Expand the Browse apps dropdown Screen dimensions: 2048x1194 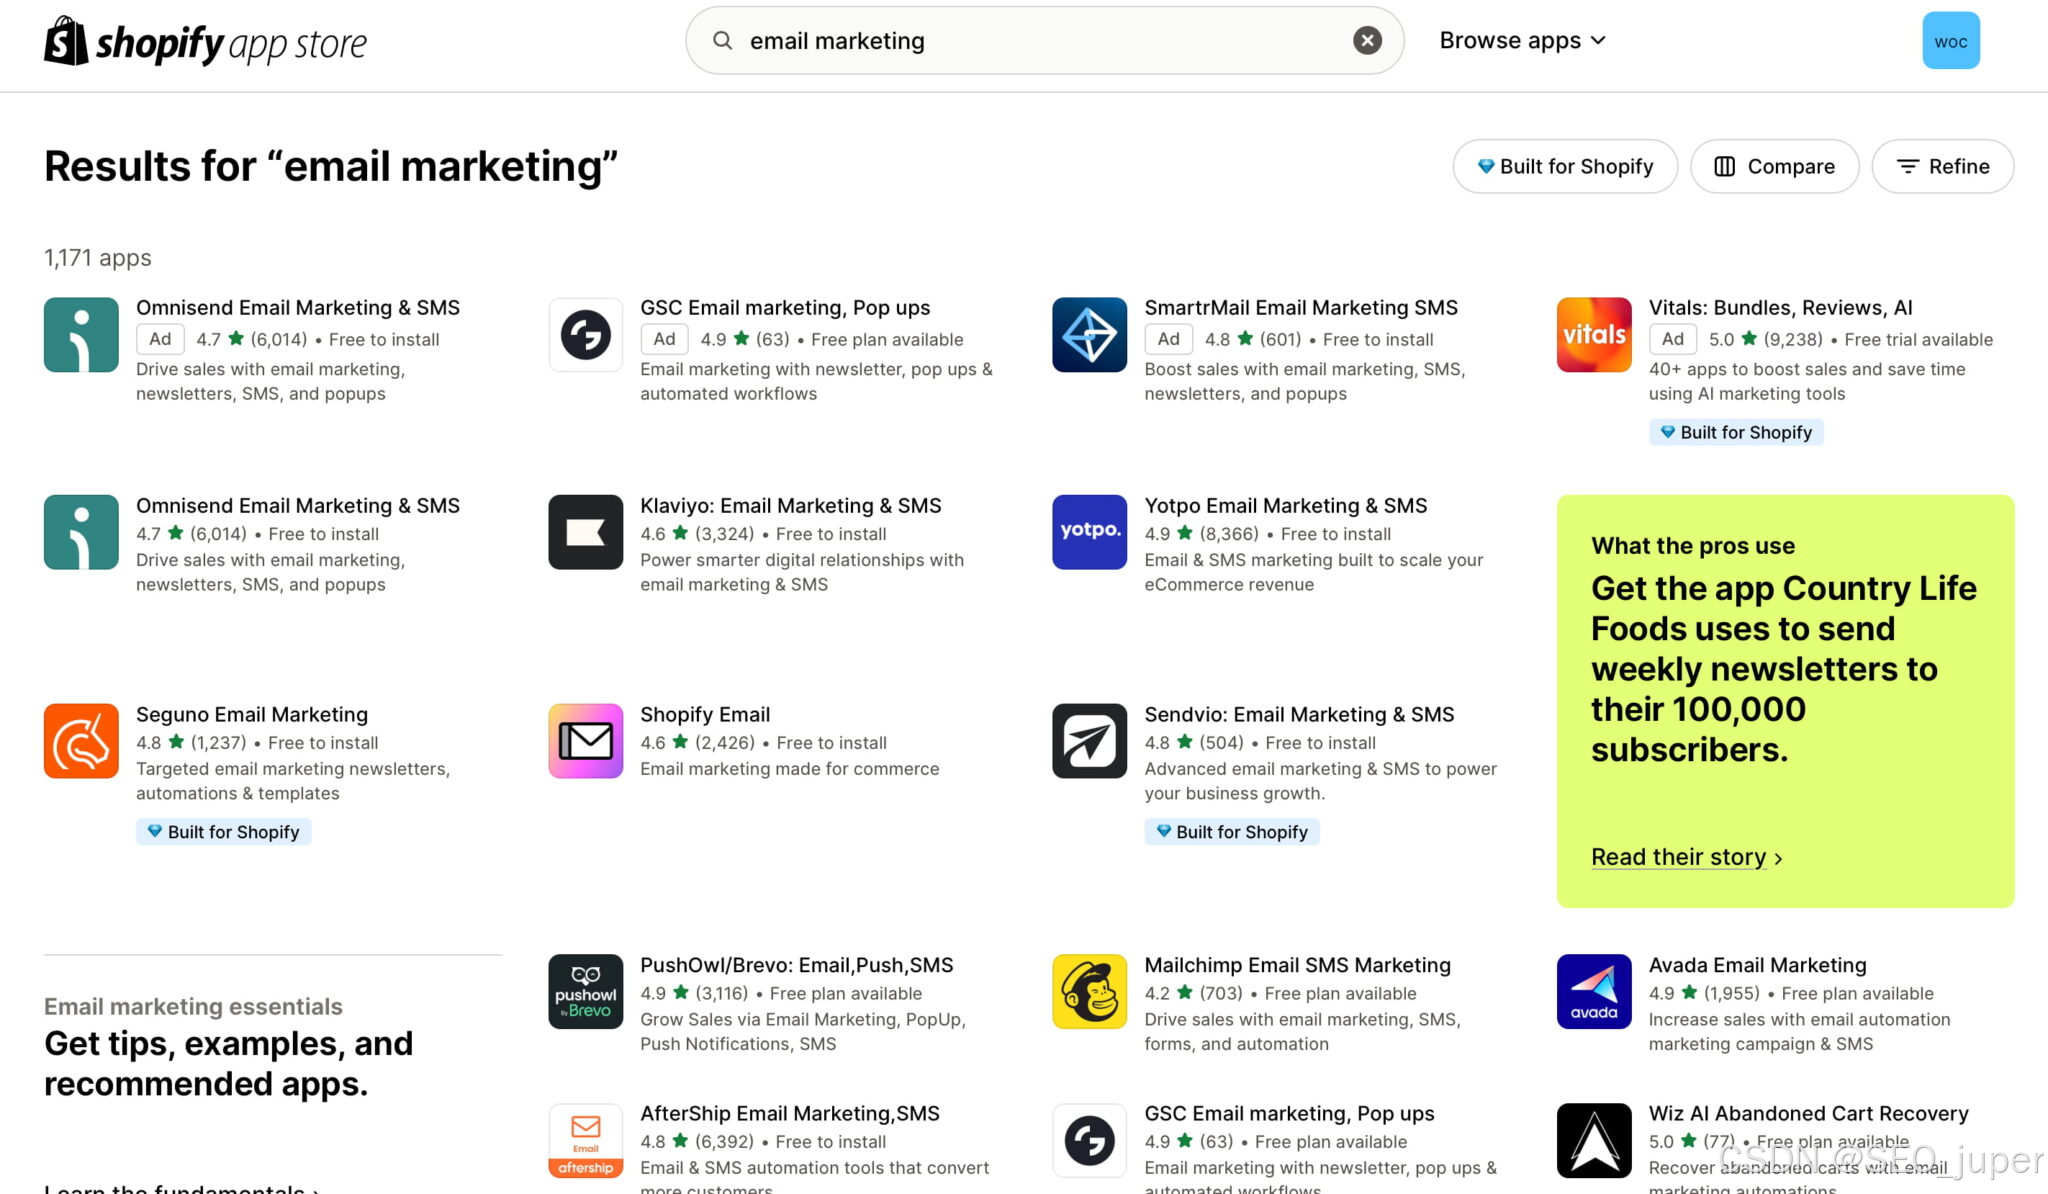pyautogui.click(x=1522, y=40)
